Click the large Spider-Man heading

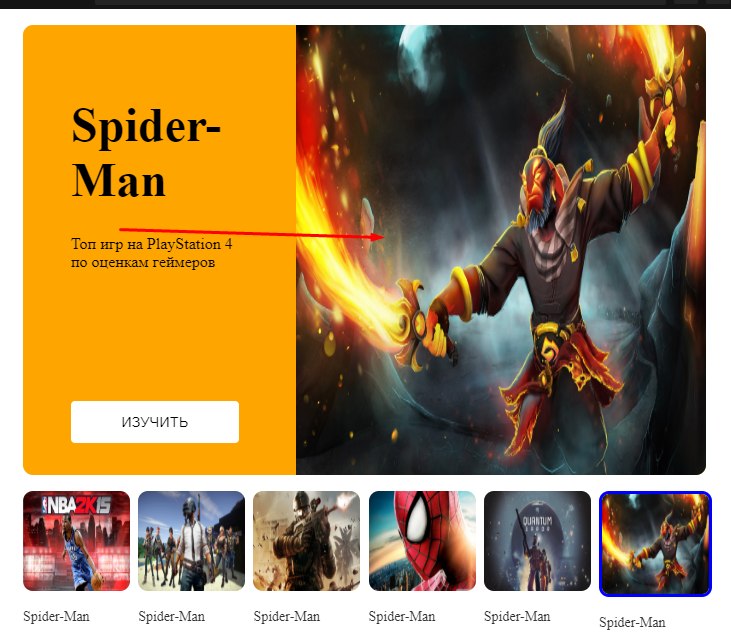coord(146,153)
